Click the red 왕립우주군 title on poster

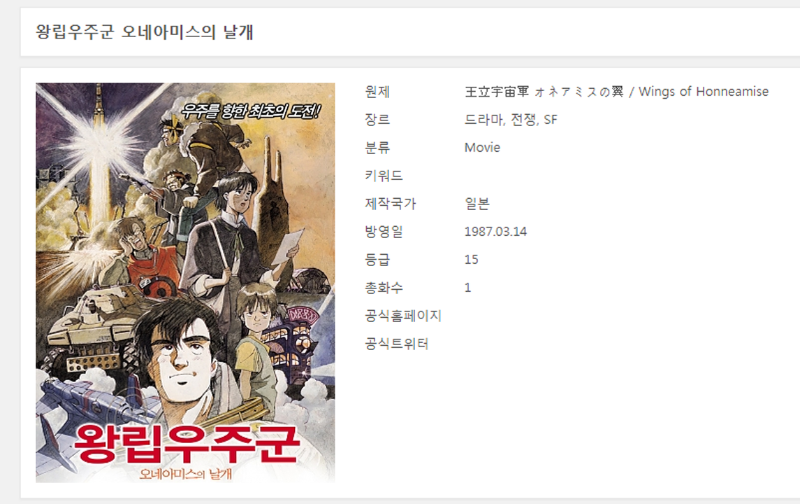pyautogui.click(x=186, y=444)
